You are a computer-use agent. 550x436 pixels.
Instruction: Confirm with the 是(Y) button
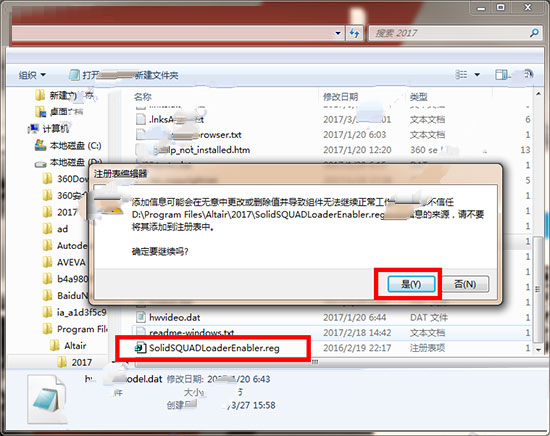pos(411,284)
